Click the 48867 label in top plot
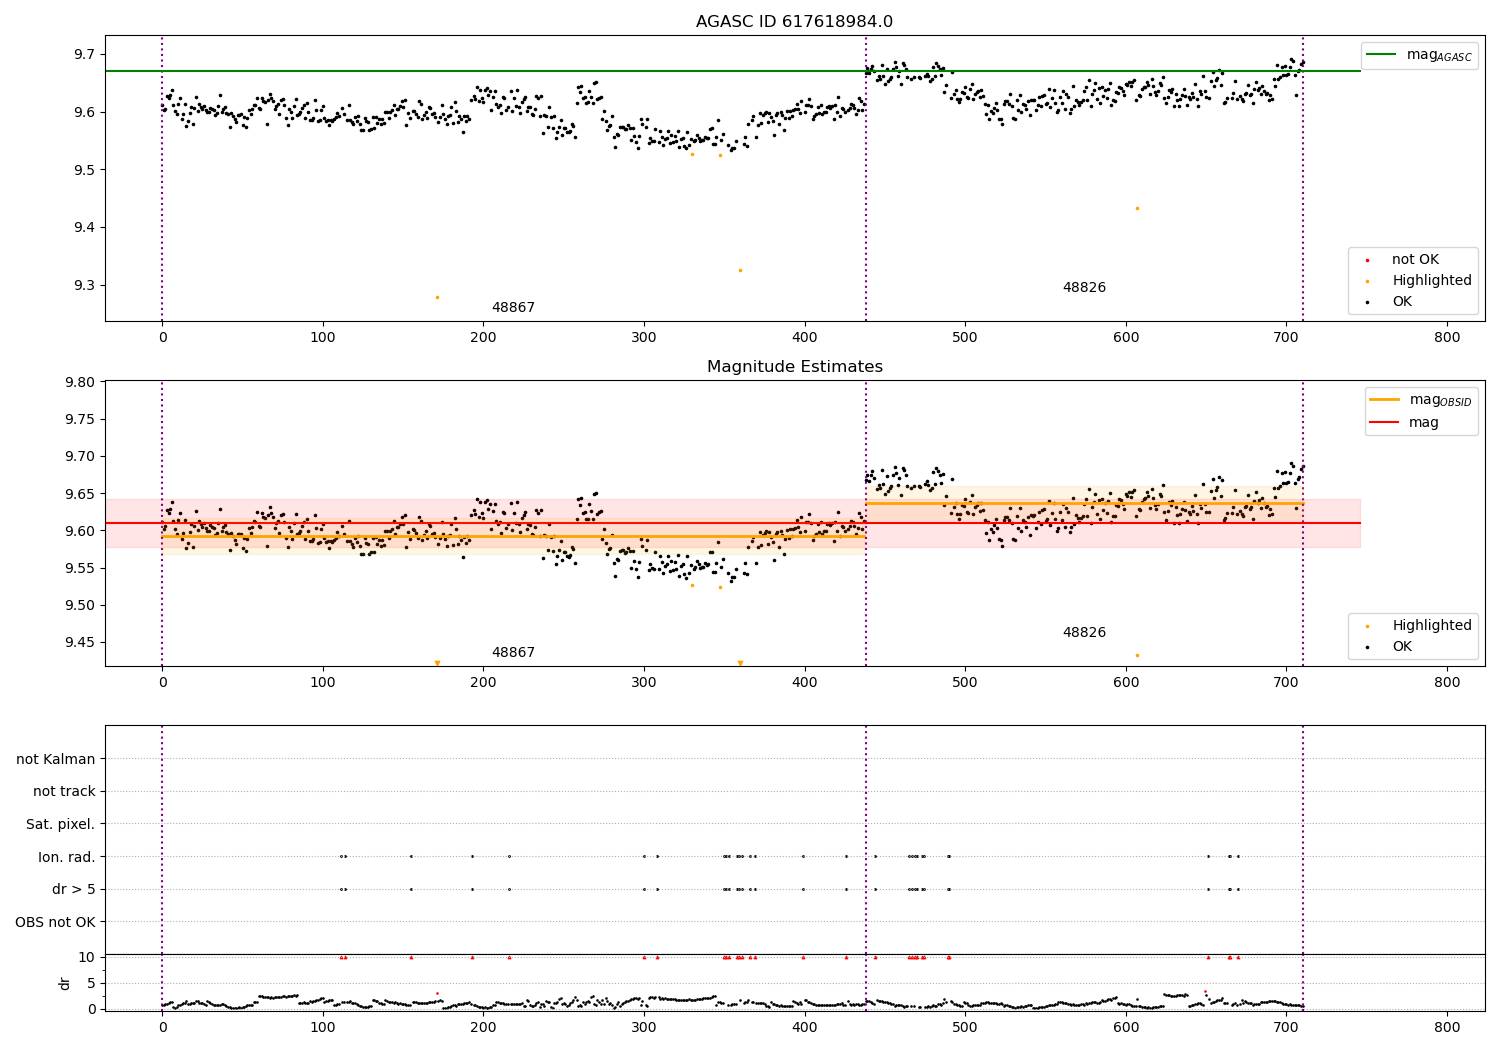The width and height of the screenshot is (1500, 1050). click(x=513, y=308)
